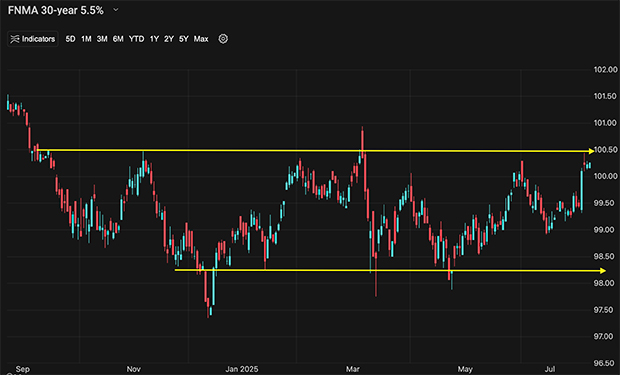Select the 5D time range
Viewport: 620px width, 375px height.
tap(70, 39)
